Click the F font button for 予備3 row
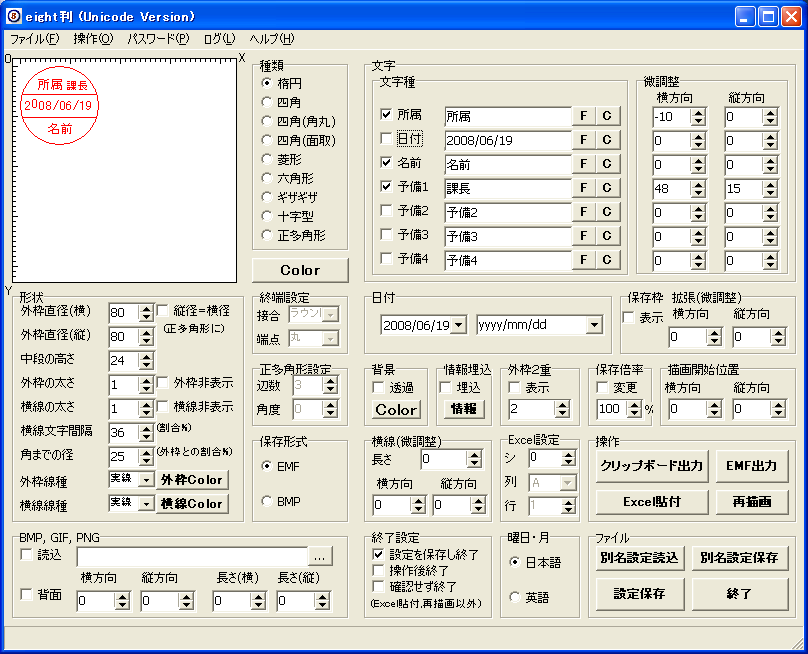This screenshot has width=808, height=654. click(583, 236)
